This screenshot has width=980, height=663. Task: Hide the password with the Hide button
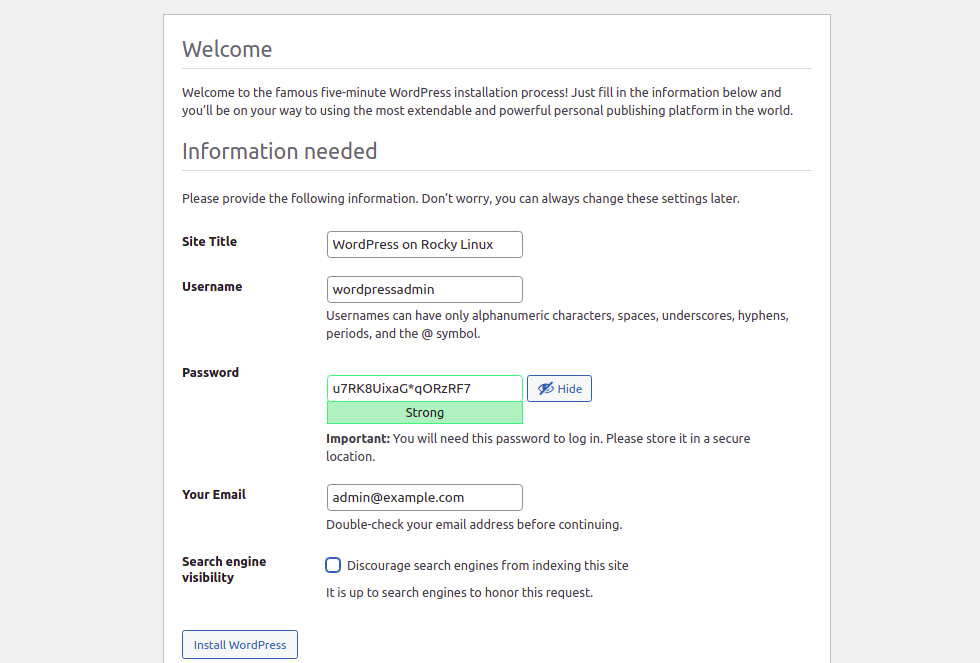click(559, 388)
